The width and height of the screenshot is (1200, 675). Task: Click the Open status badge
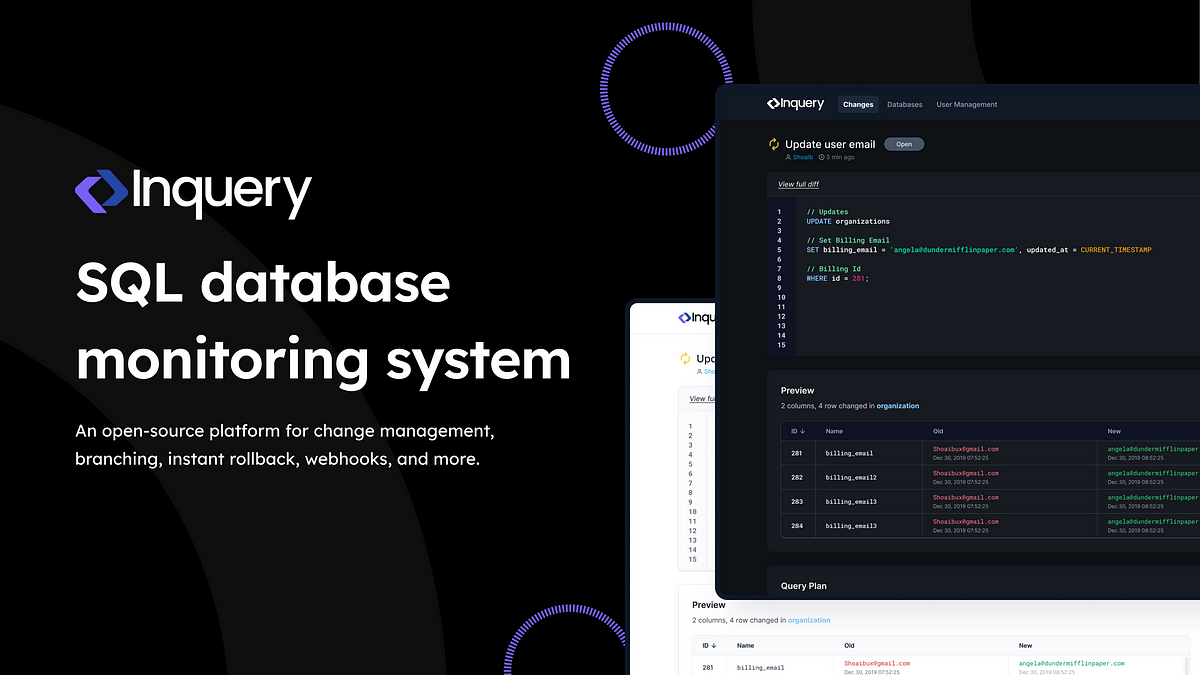[x=904, y=144]
